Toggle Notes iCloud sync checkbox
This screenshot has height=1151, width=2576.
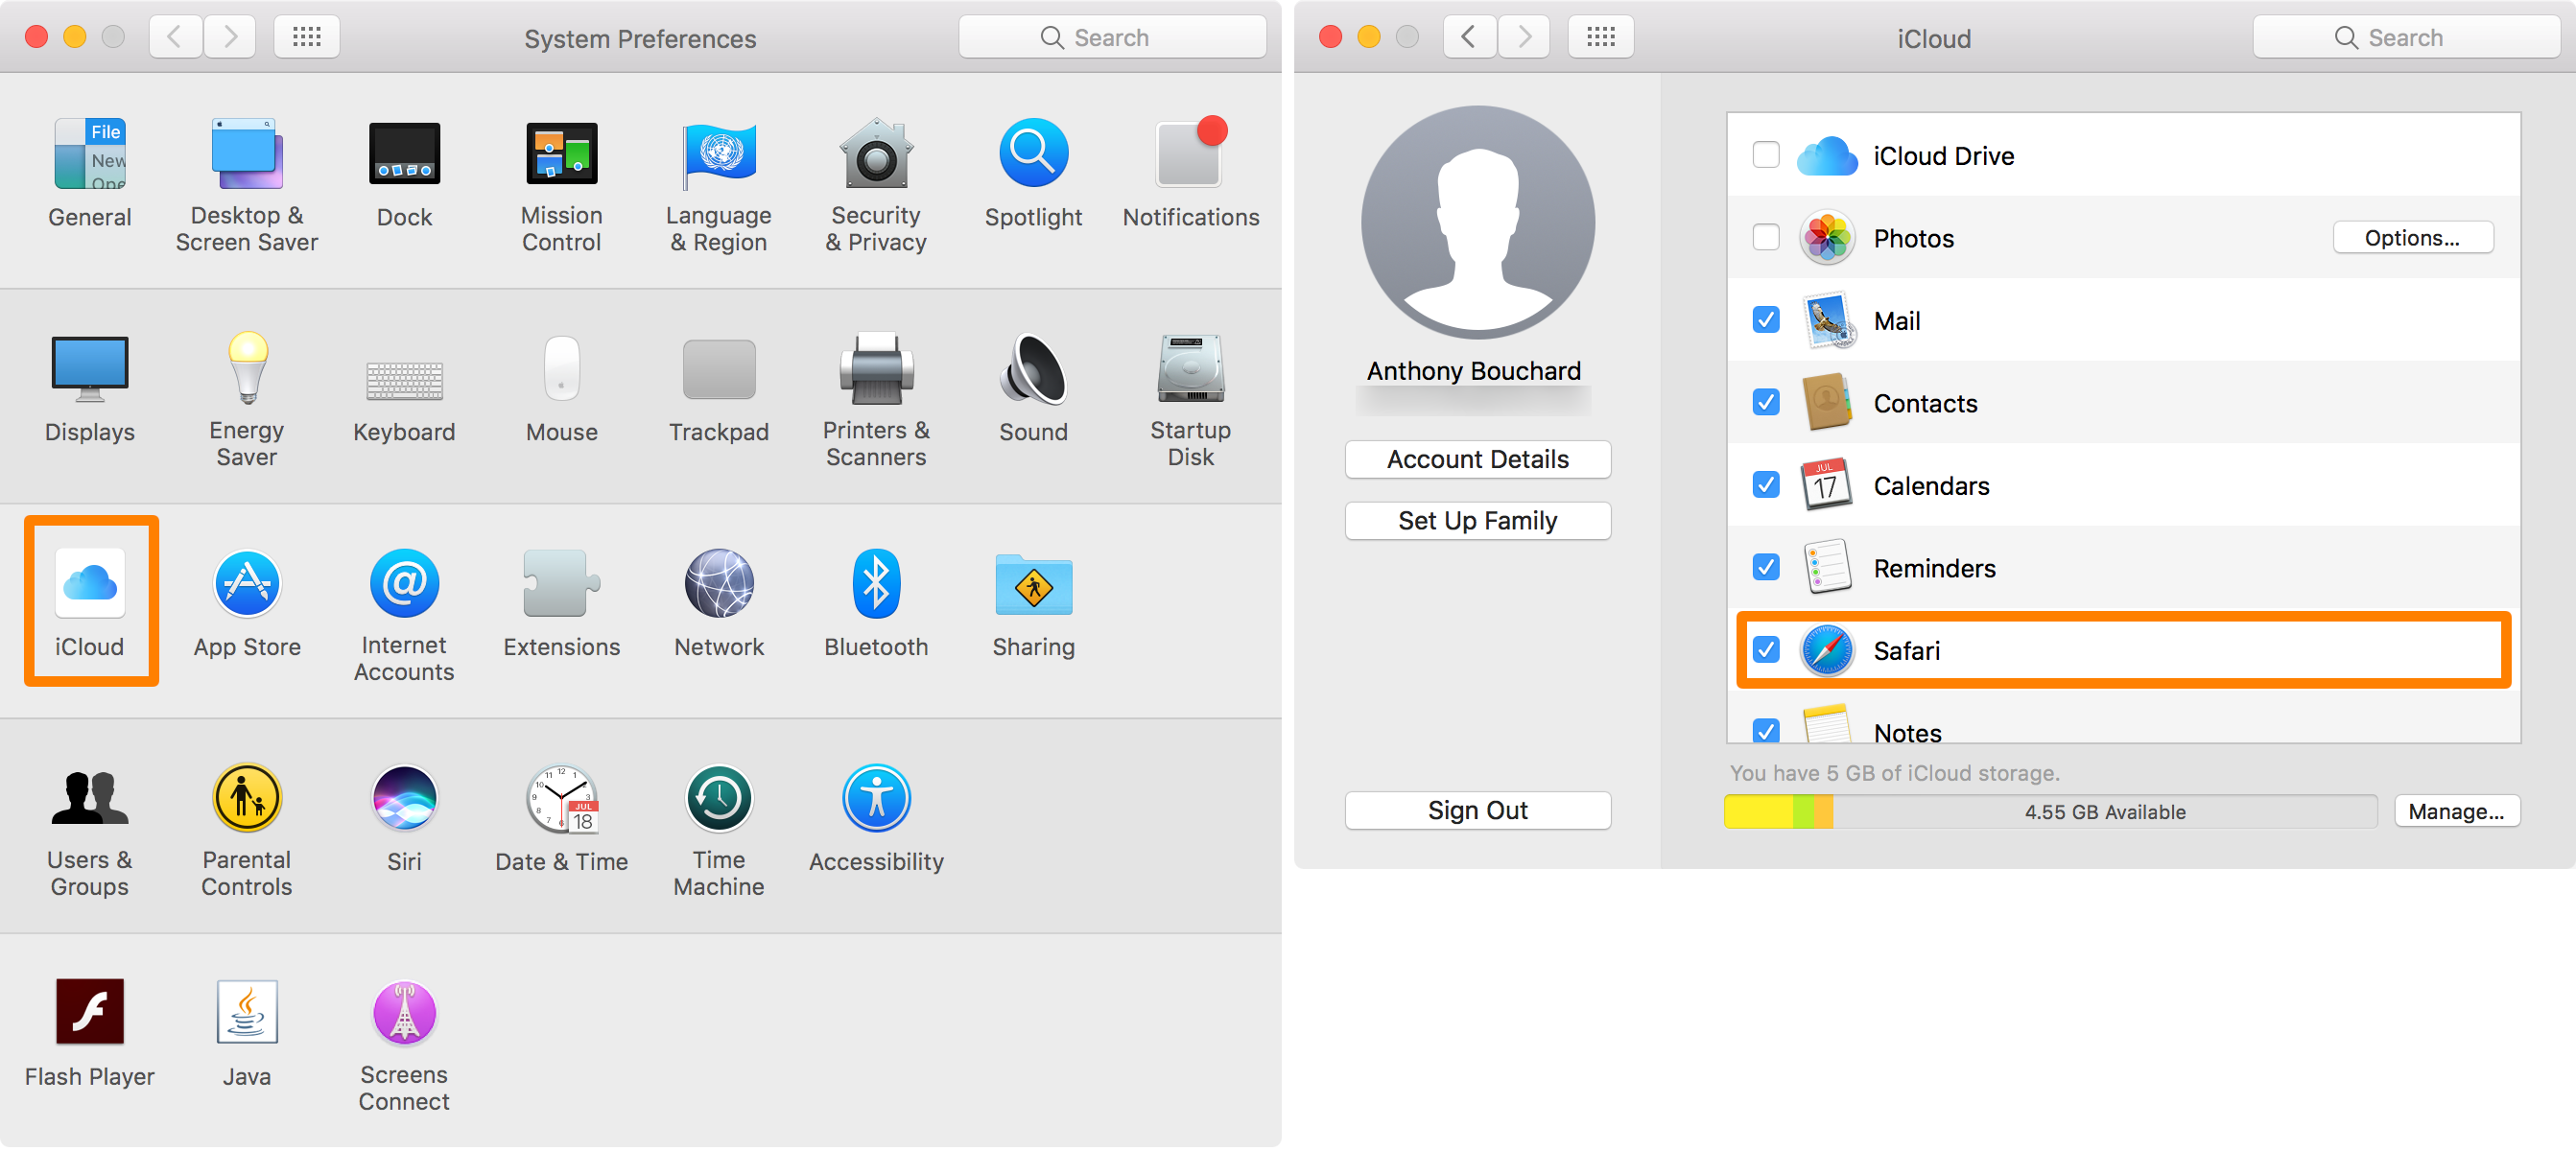(1766, 731)
